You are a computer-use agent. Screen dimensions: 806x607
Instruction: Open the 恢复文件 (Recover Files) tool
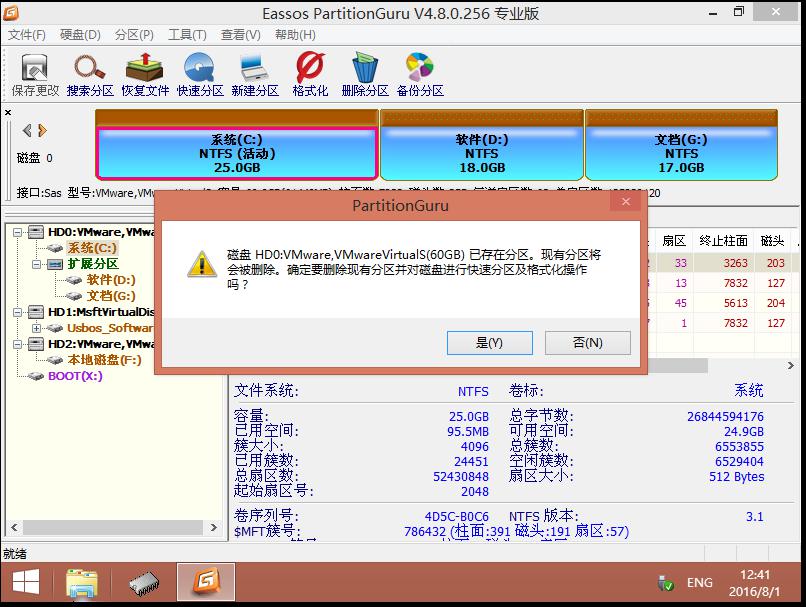click(x=144, y=75)
